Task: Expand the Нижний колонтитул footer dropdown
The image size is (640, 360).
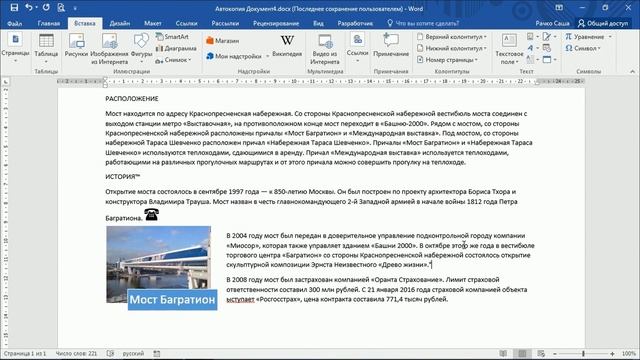Action: (x=485, y=48)
